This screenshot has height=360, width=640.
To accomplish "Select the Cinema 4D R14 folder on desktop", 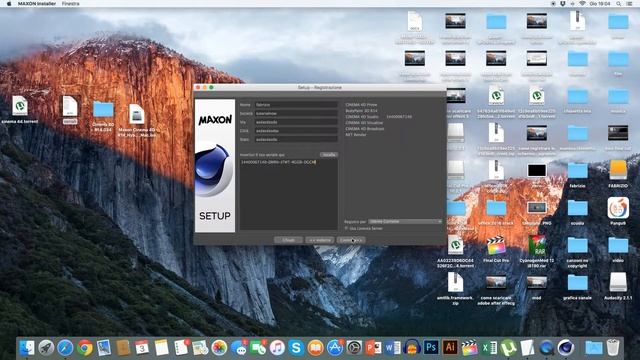I will [x=103, y=110].
